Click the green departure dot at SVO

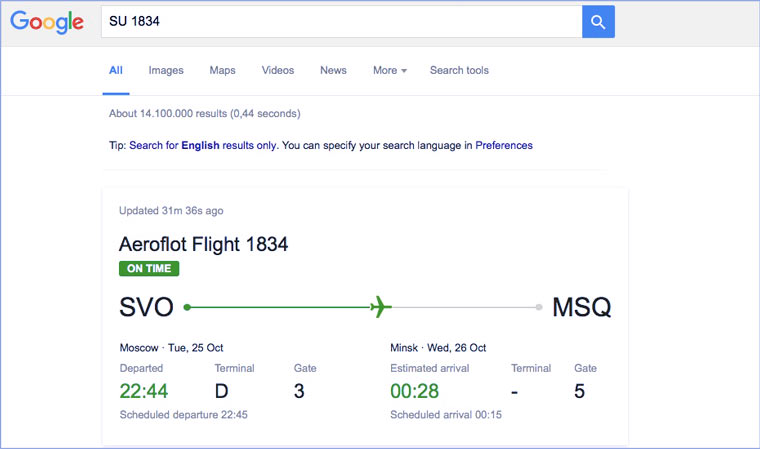pyautogui.click(x=187, y=307)
